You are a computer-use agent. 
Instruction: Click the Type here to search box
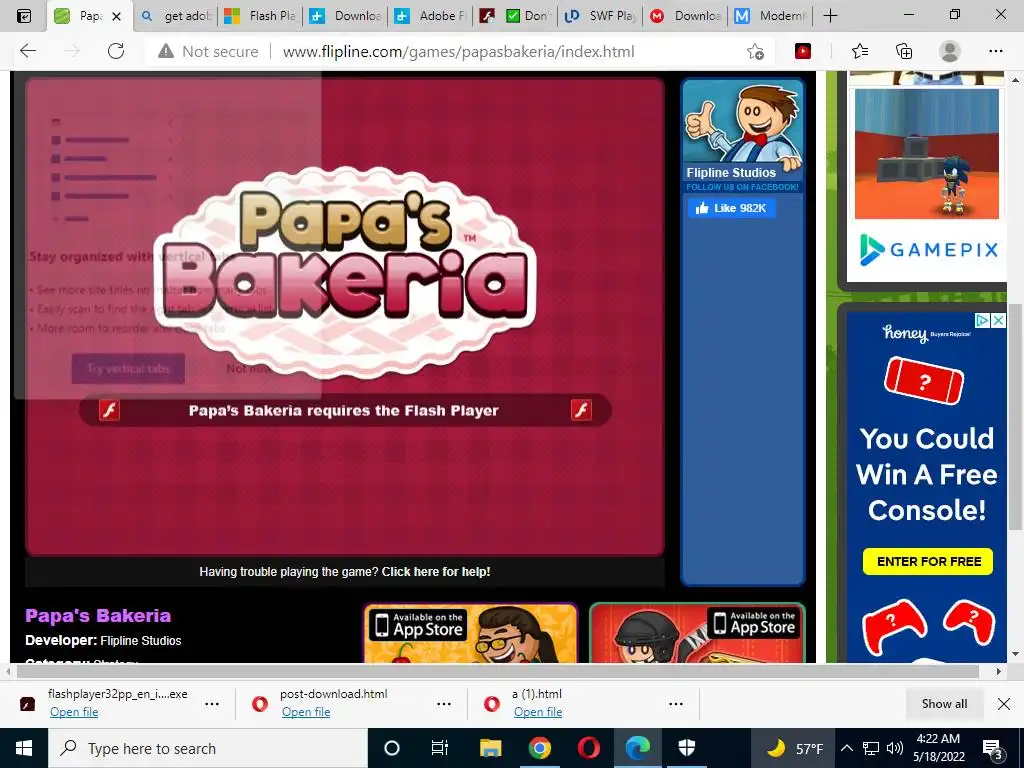[x=208, y=748]
